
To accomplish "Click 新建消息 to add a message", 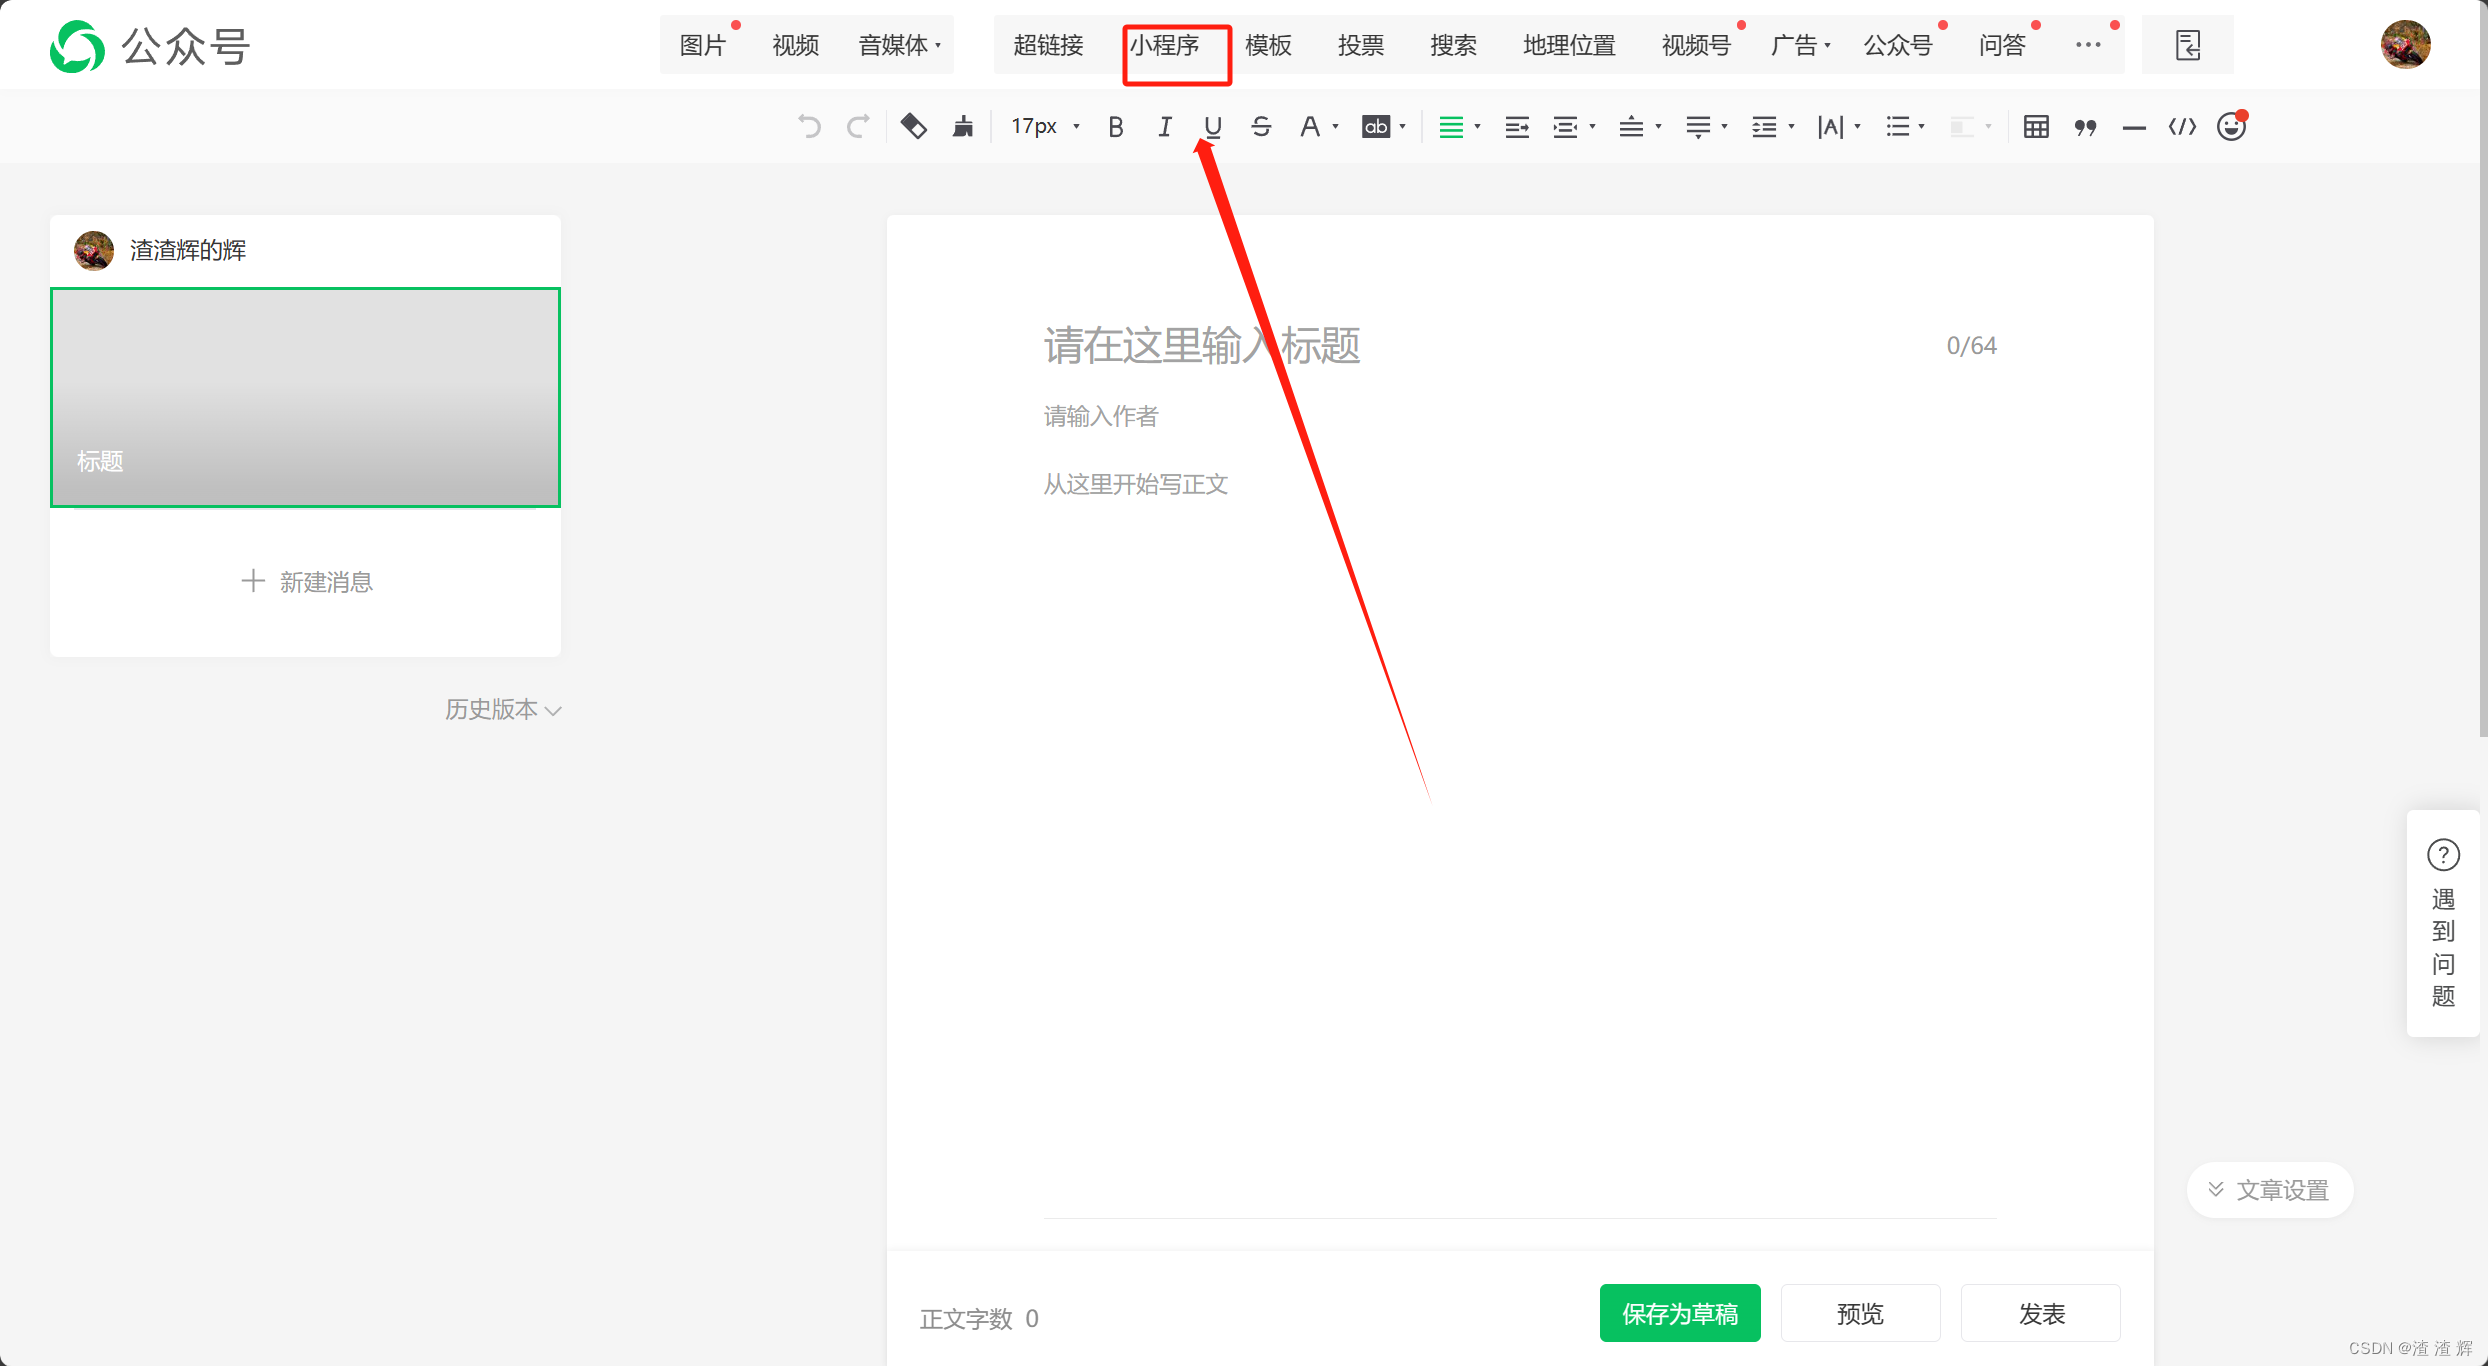I will (x=306, y=581).
